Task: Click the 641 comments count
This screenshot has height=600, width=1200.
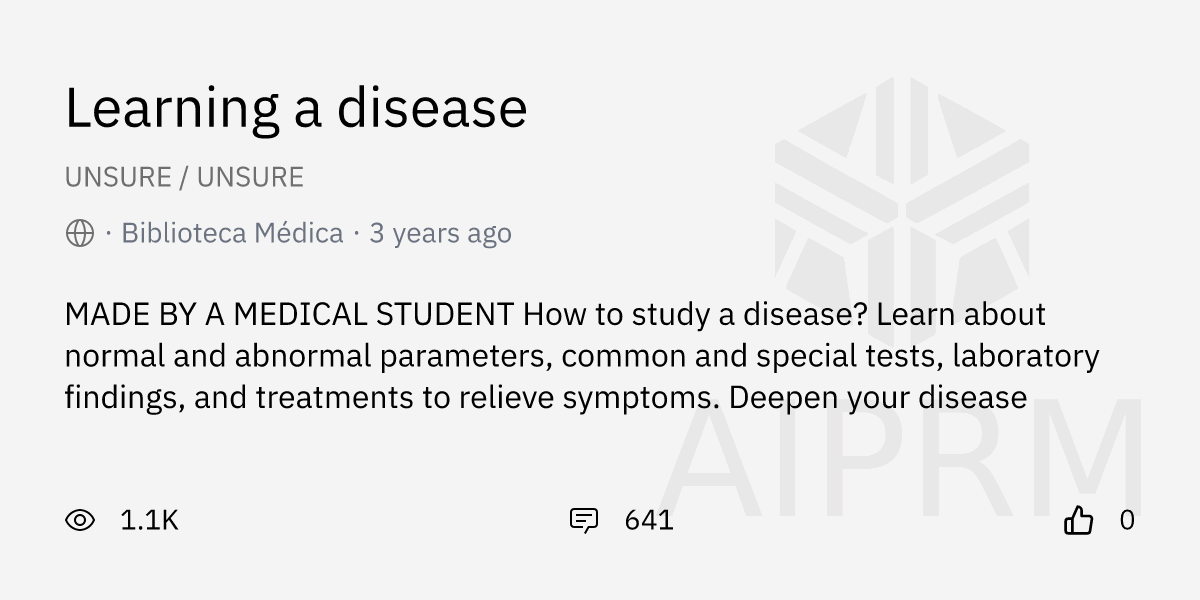Action: coord(649,520)
